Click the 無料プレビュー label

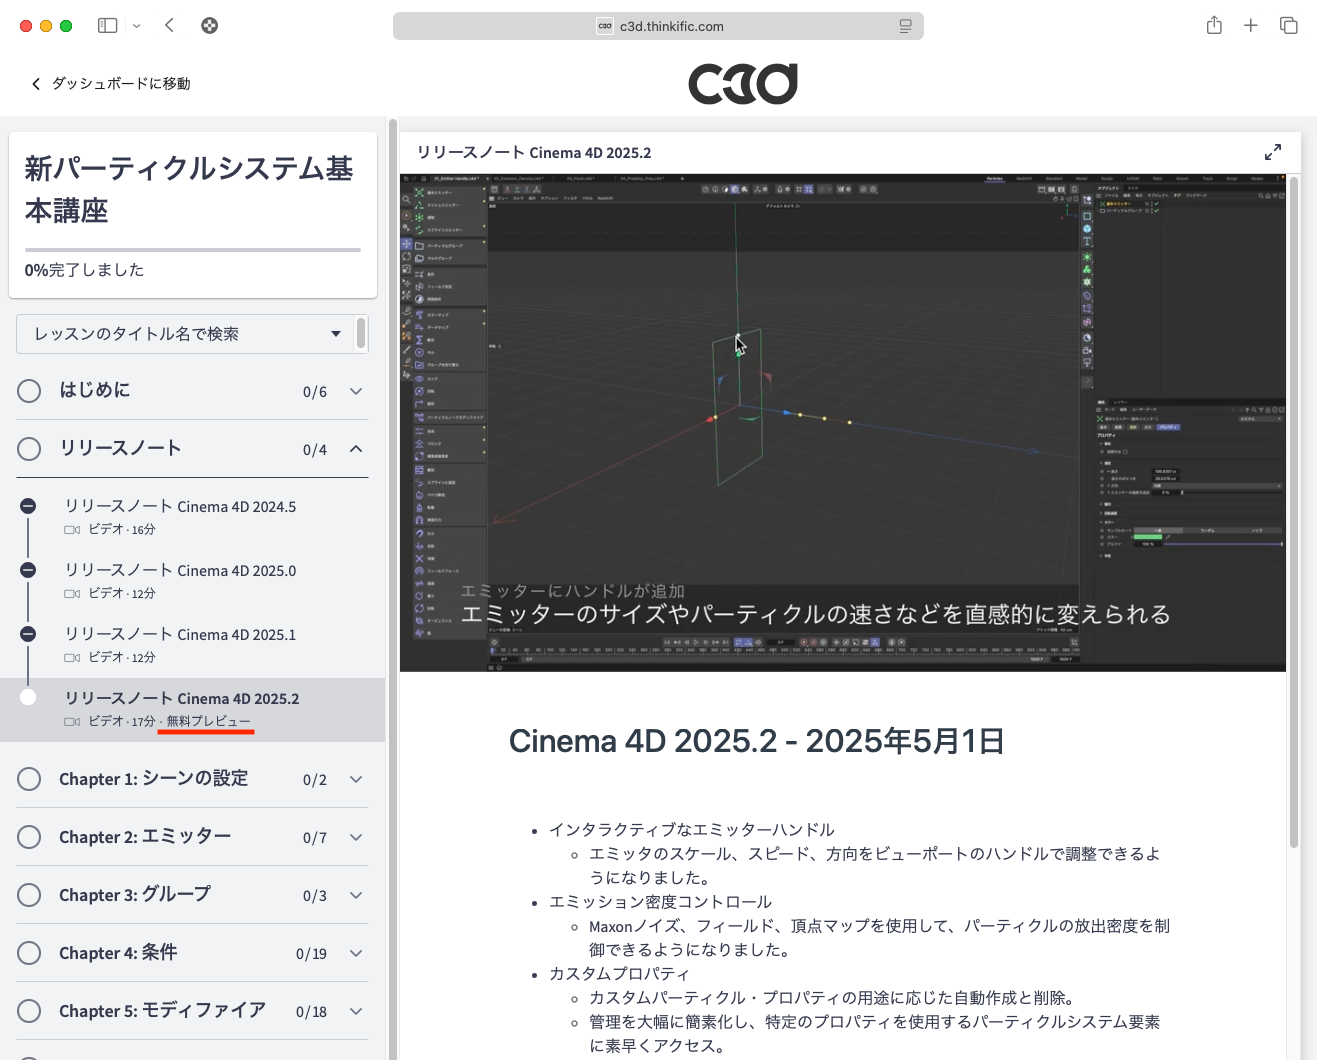(x=208, y=721)
